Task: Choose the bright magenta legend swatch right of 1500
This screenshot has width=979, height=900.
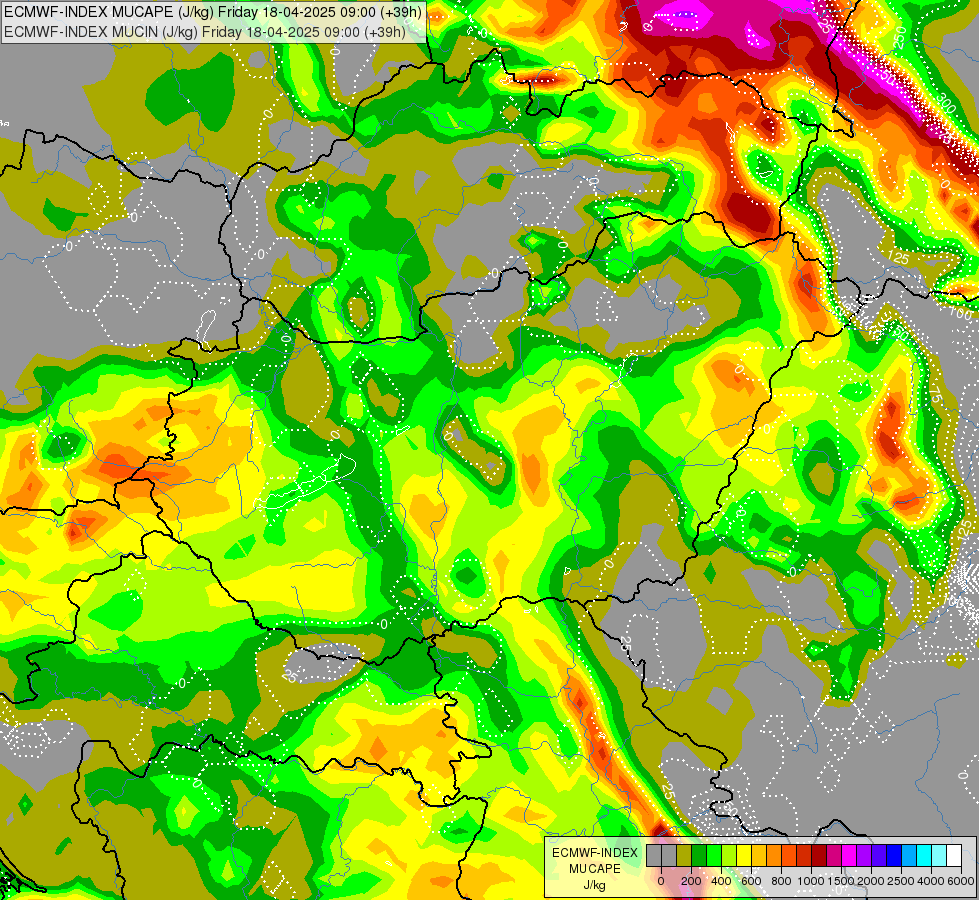Action: tap(849, 856)
